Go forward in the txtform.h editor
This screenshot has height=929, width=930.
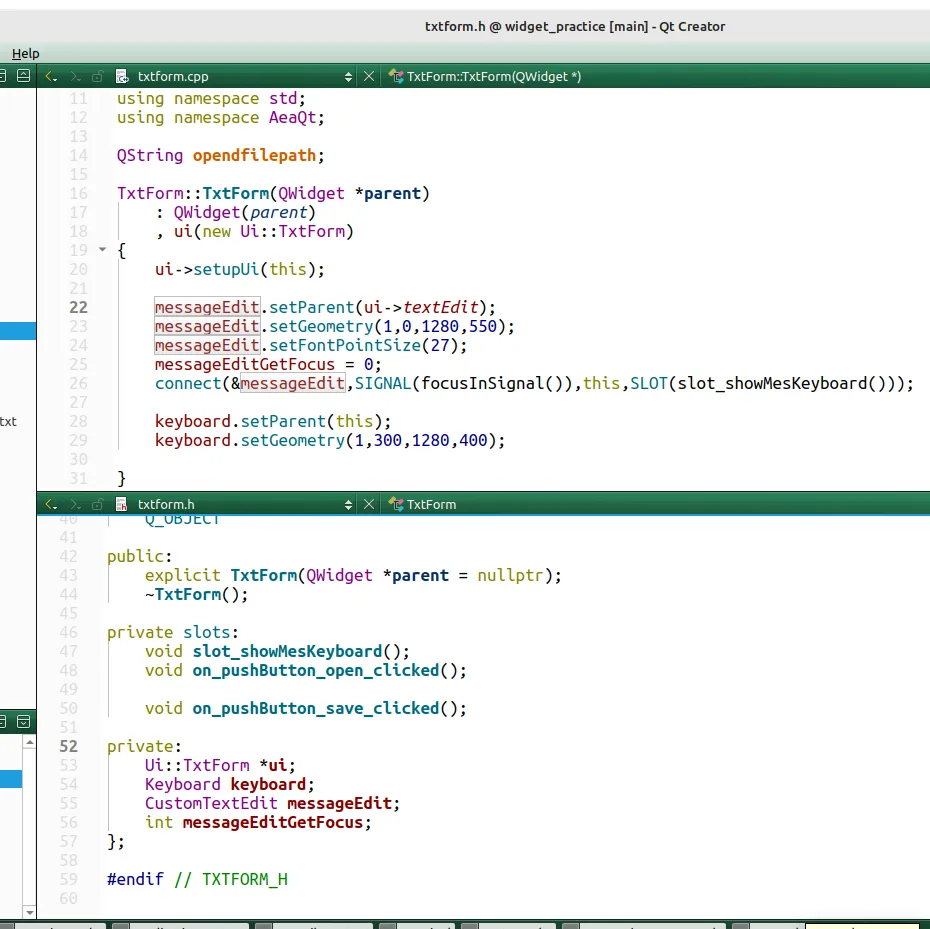(75, 505)
